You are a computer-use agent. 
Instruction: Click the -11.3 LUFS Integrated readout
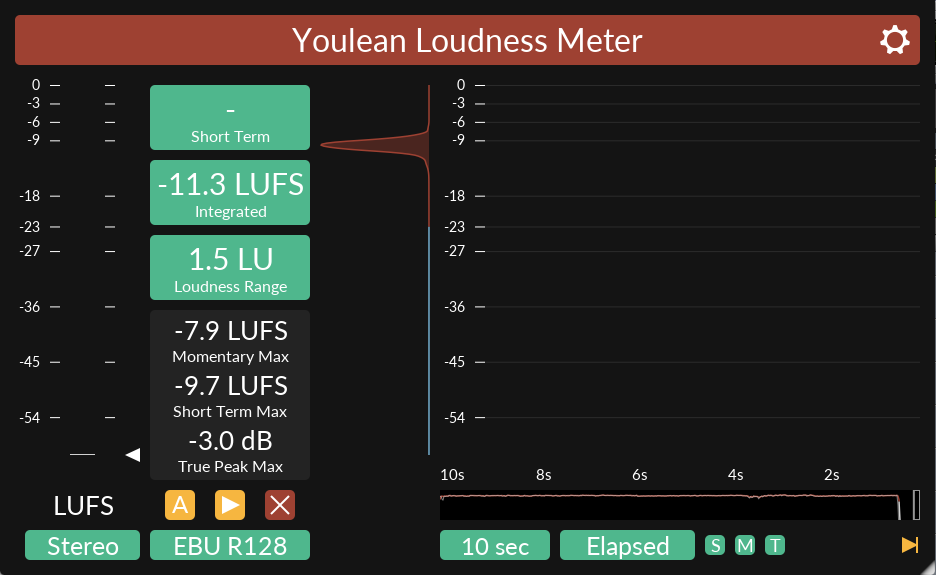230,192
